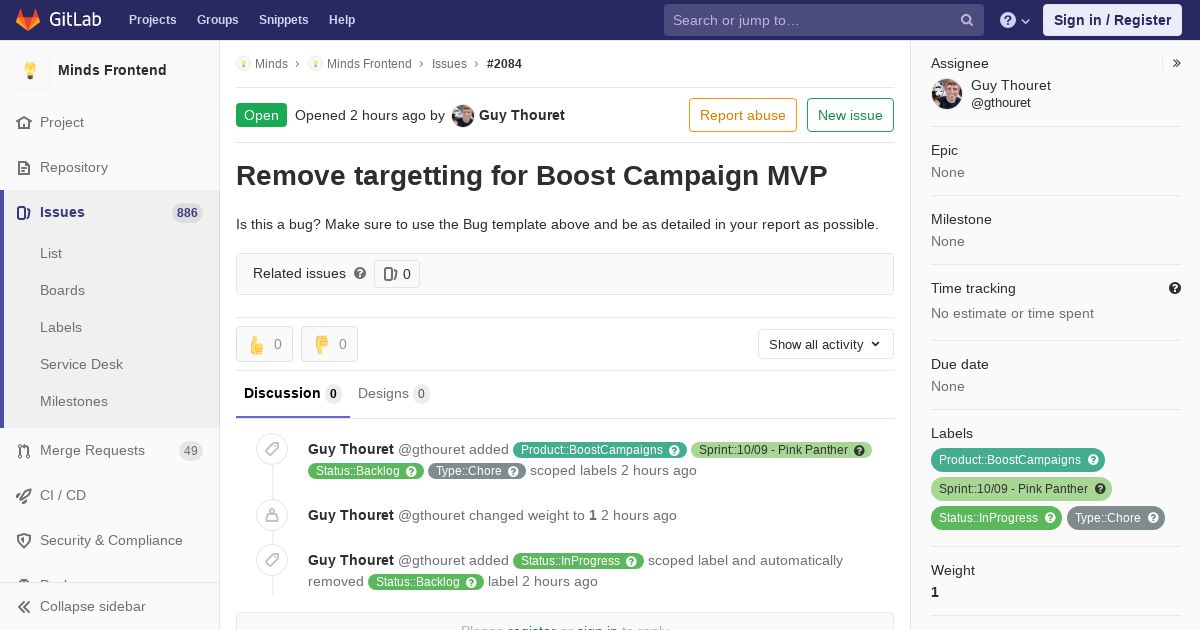Click the CI / CD rocket icon
The height and width of the screenshot is (630, 1200).
pyautogui.click(x=24, y=495)
